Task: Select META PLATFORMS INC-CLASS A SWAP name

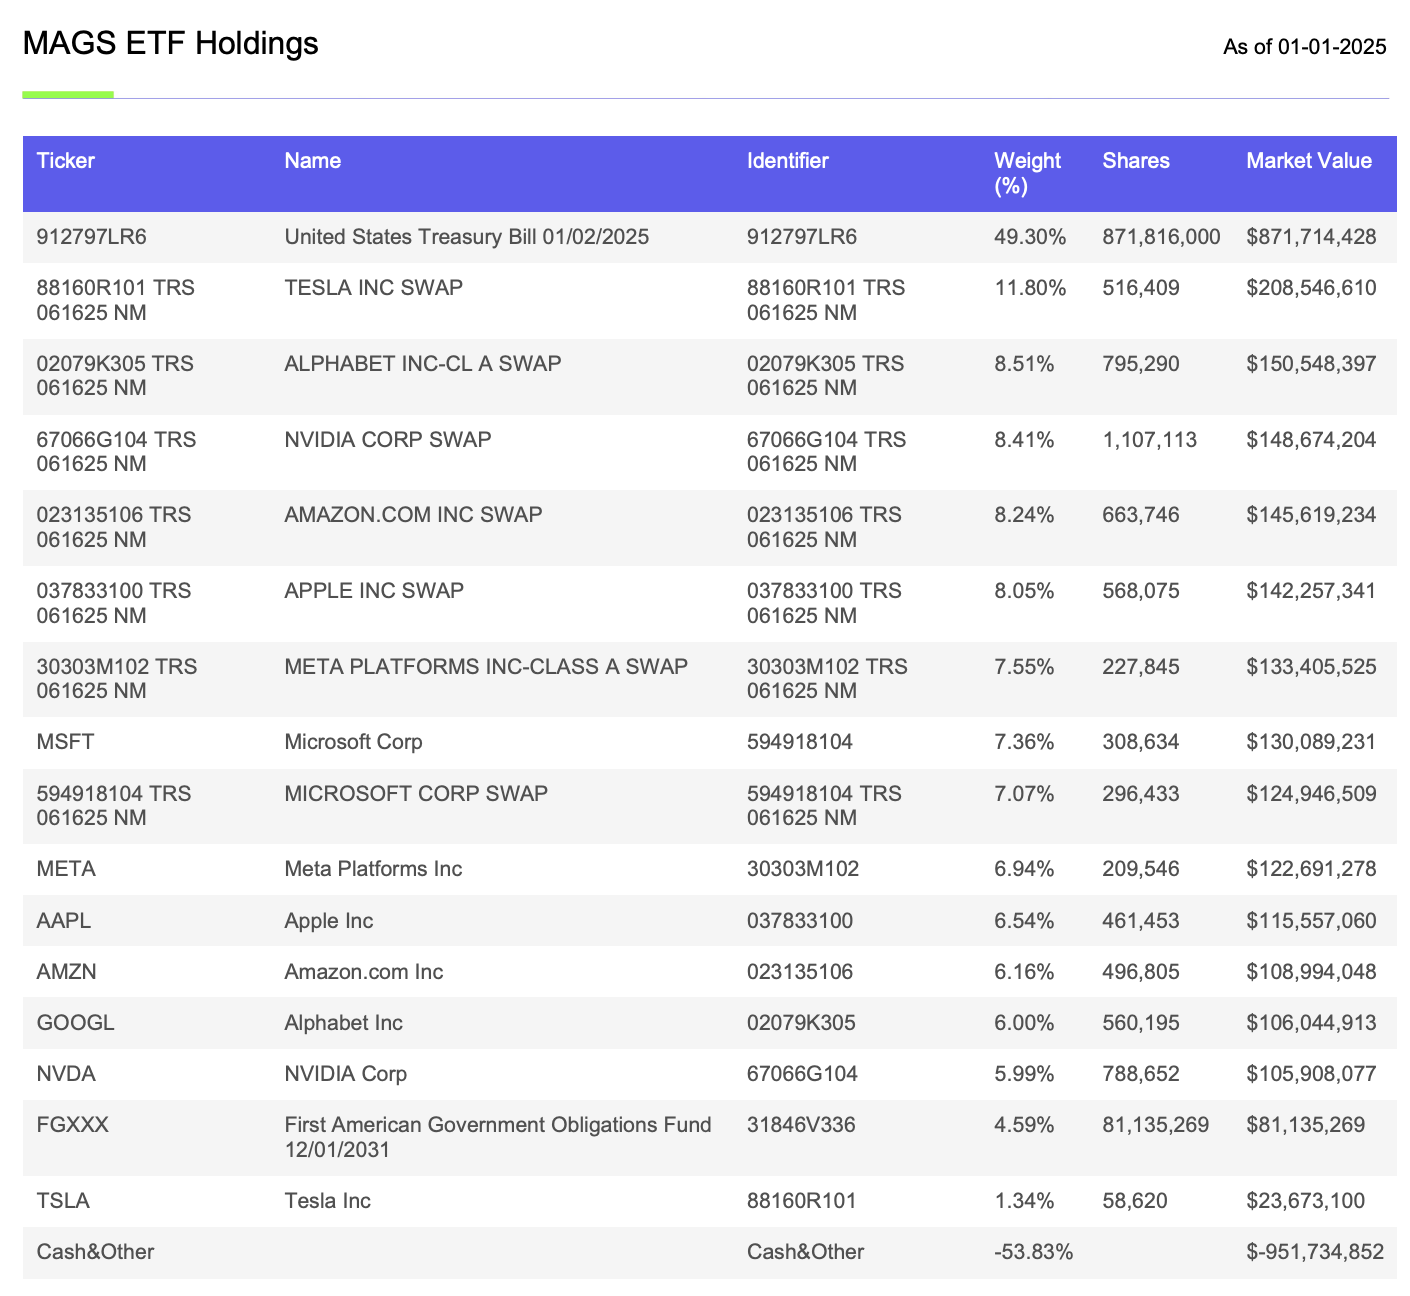Action: pos(486,667)
